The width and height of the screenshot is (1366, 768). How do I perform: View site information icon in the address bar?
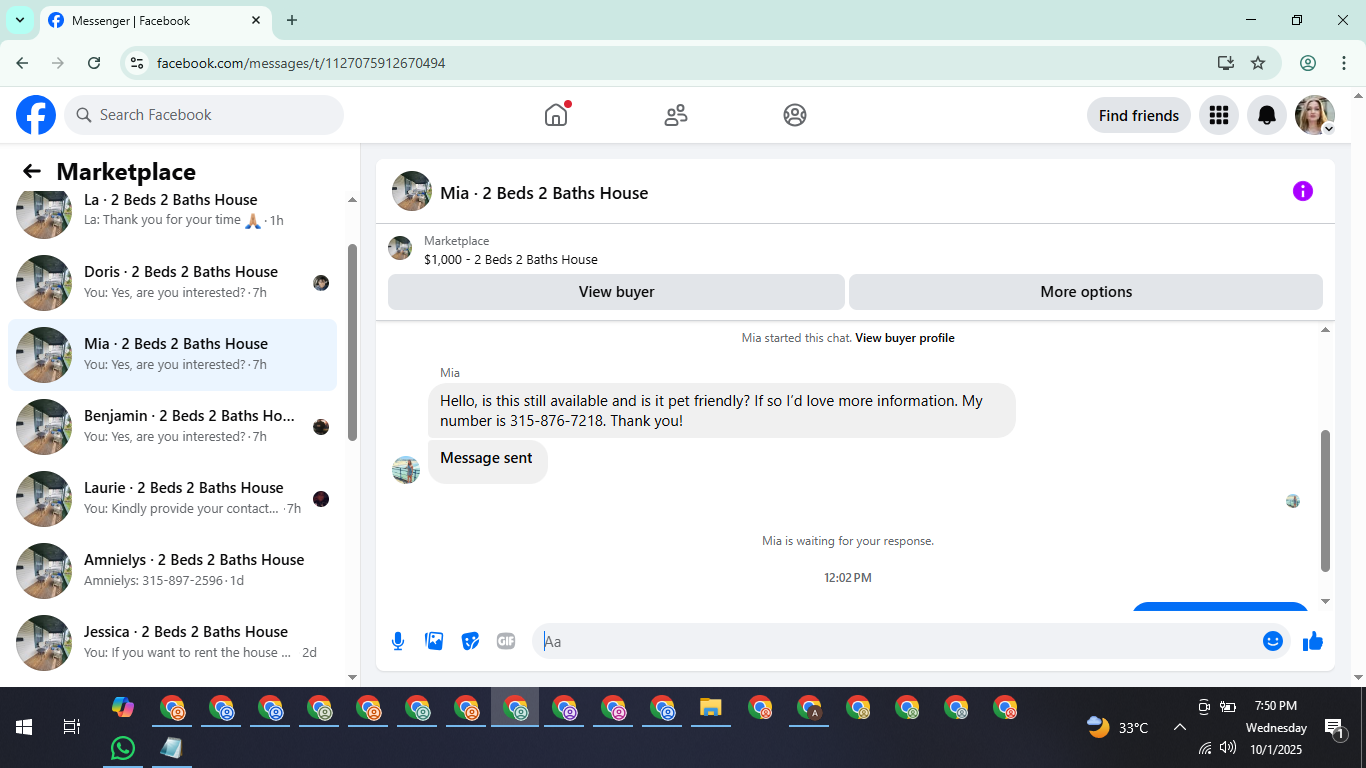pos(137,63)
